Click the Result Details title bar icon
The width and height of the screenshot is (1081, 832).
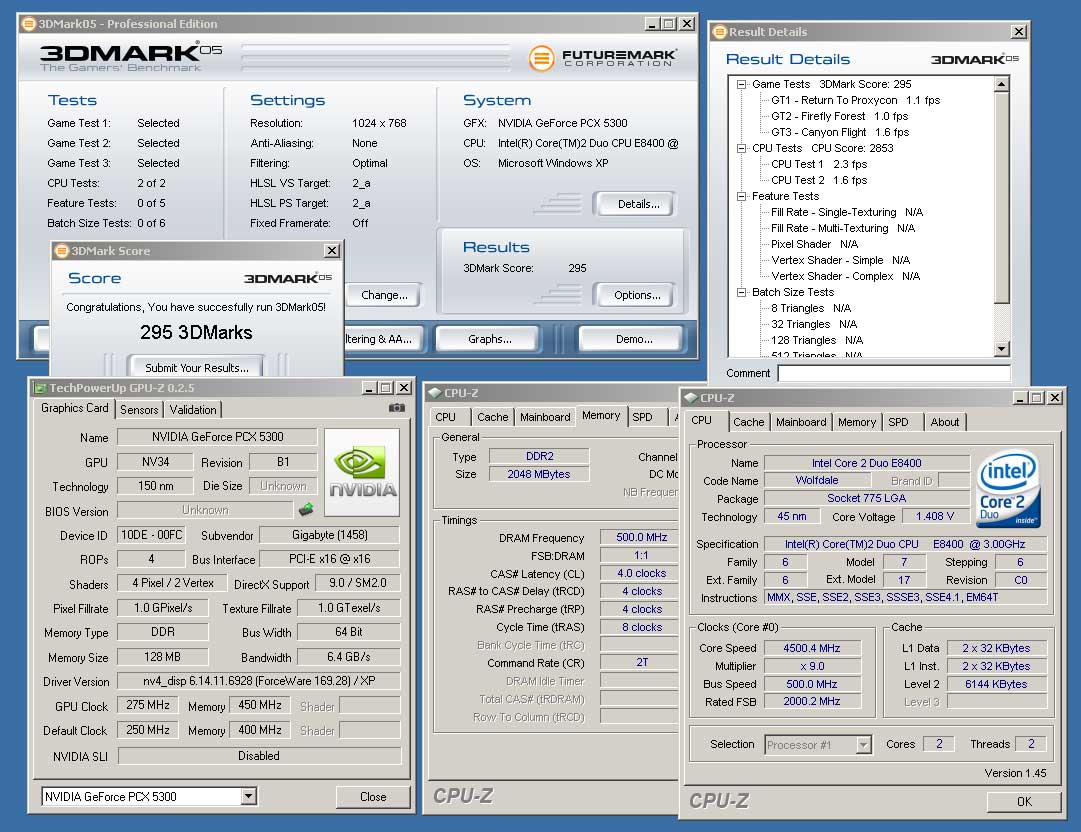tap(720, 32)
